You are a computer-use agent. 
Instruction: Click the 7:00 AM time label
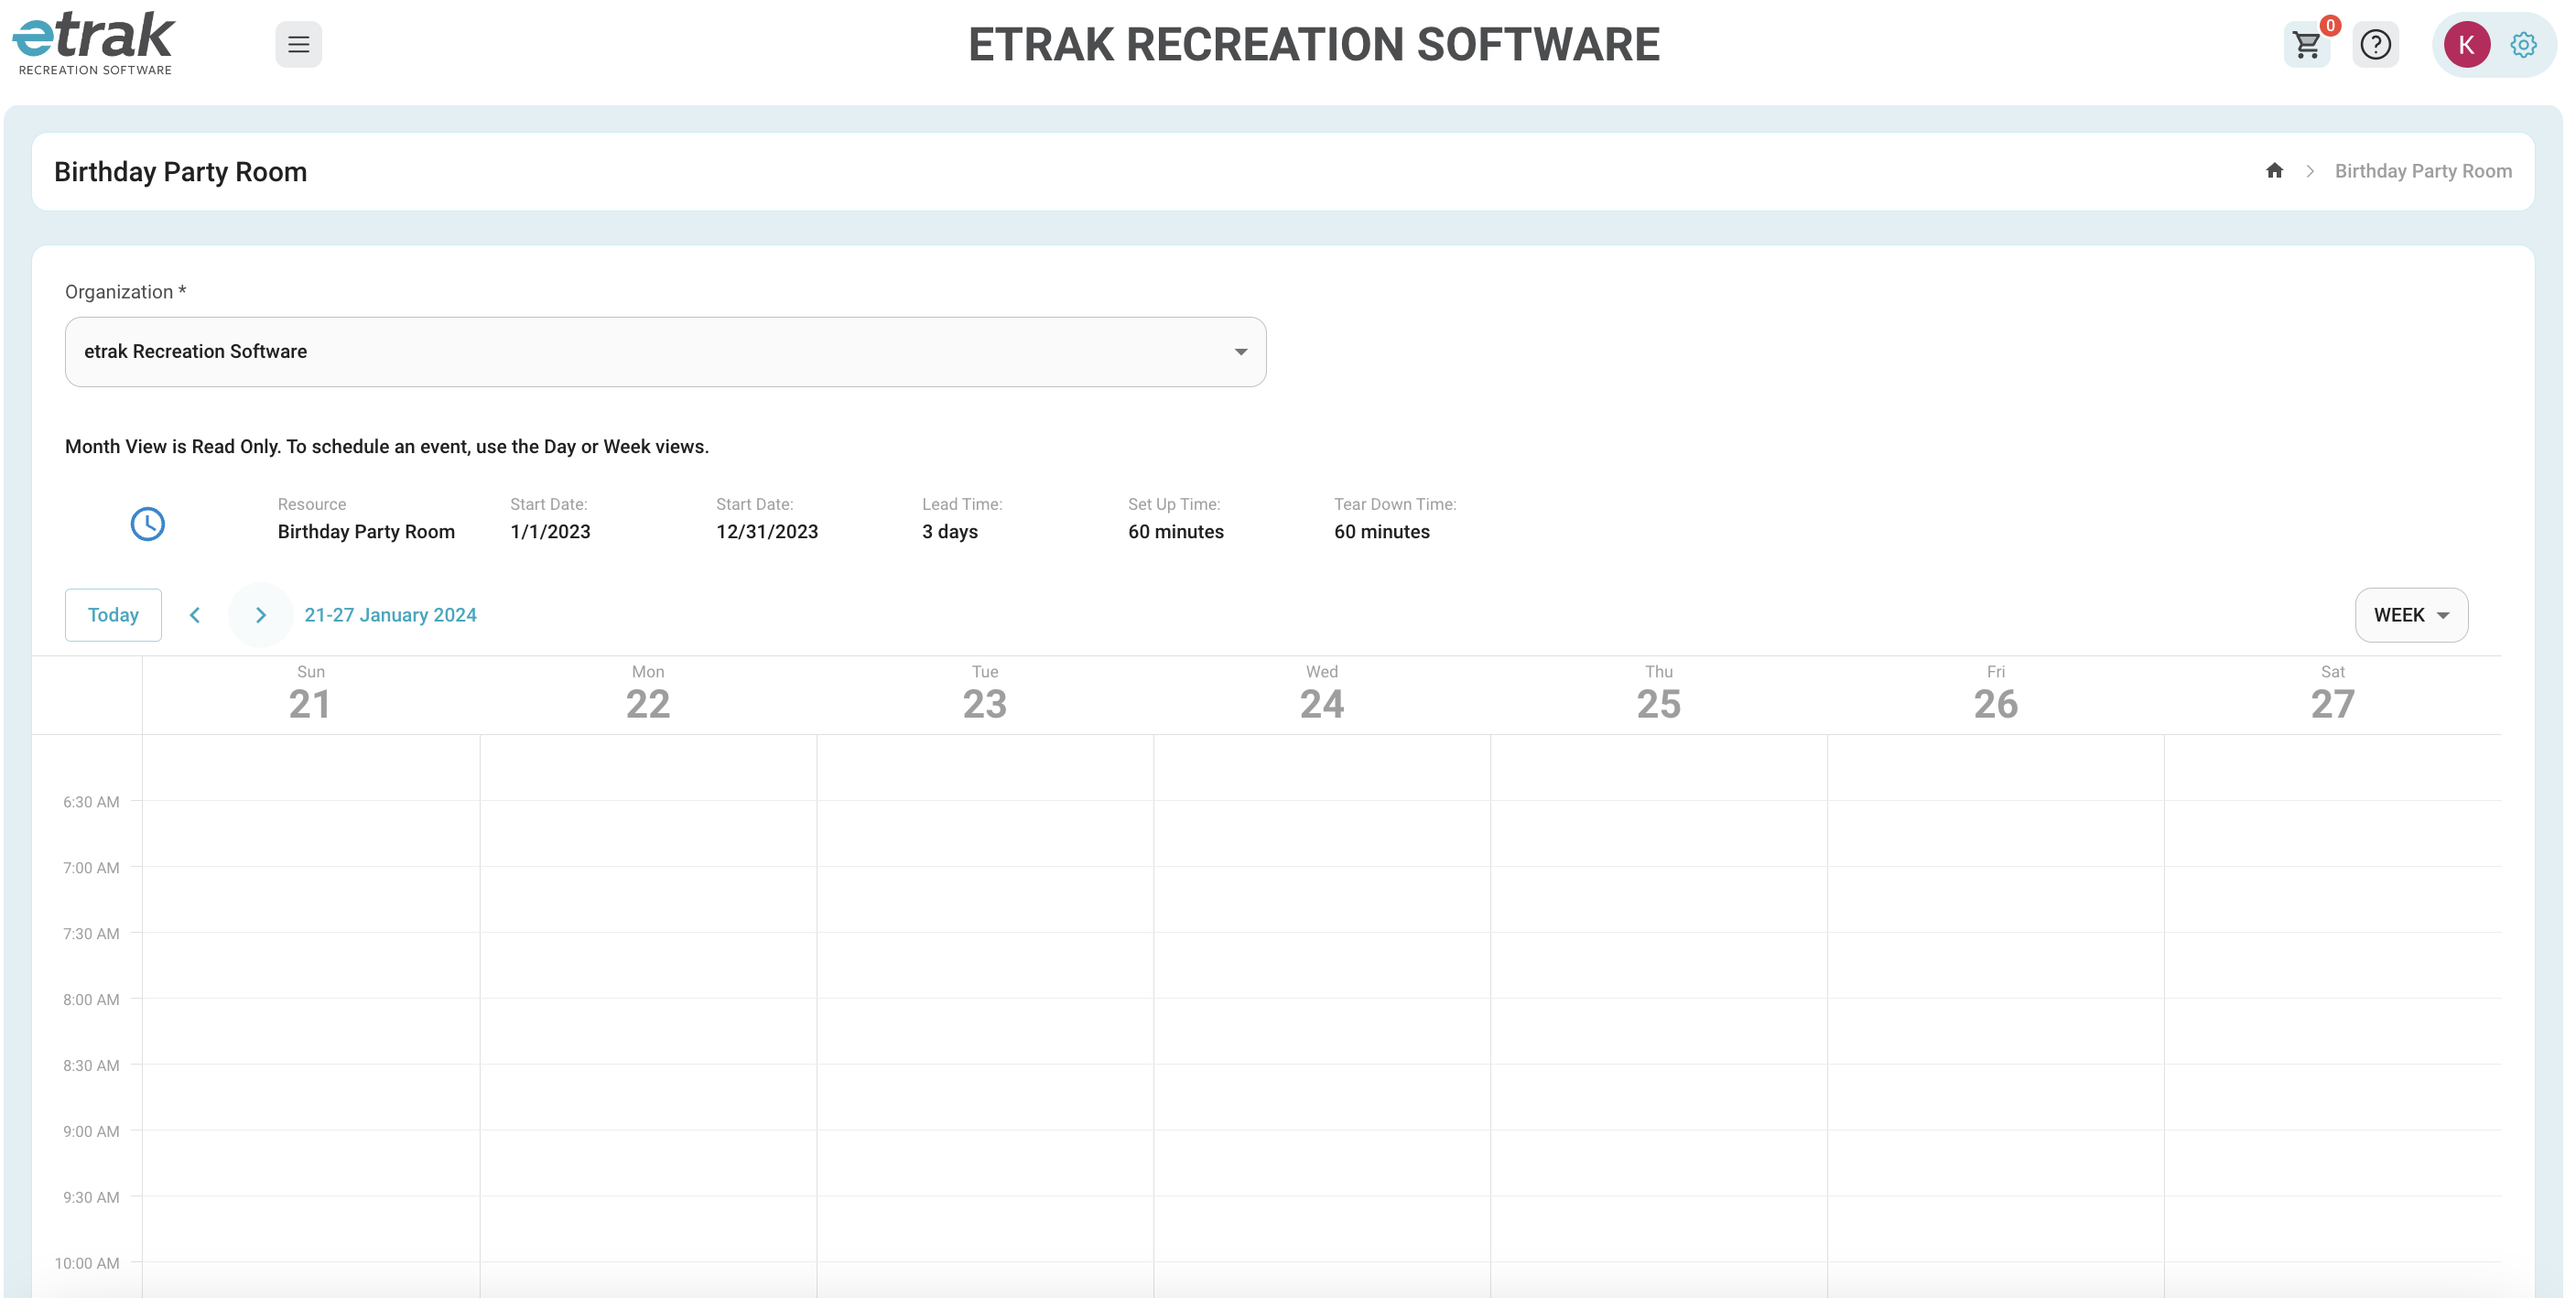91,867
